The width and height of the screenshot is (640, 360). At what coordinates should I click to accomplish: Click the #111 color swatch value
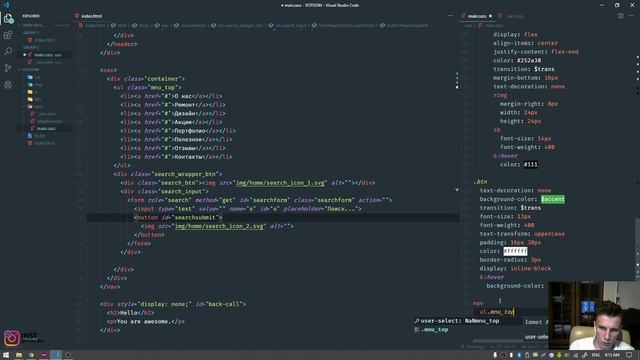(531, 164)
